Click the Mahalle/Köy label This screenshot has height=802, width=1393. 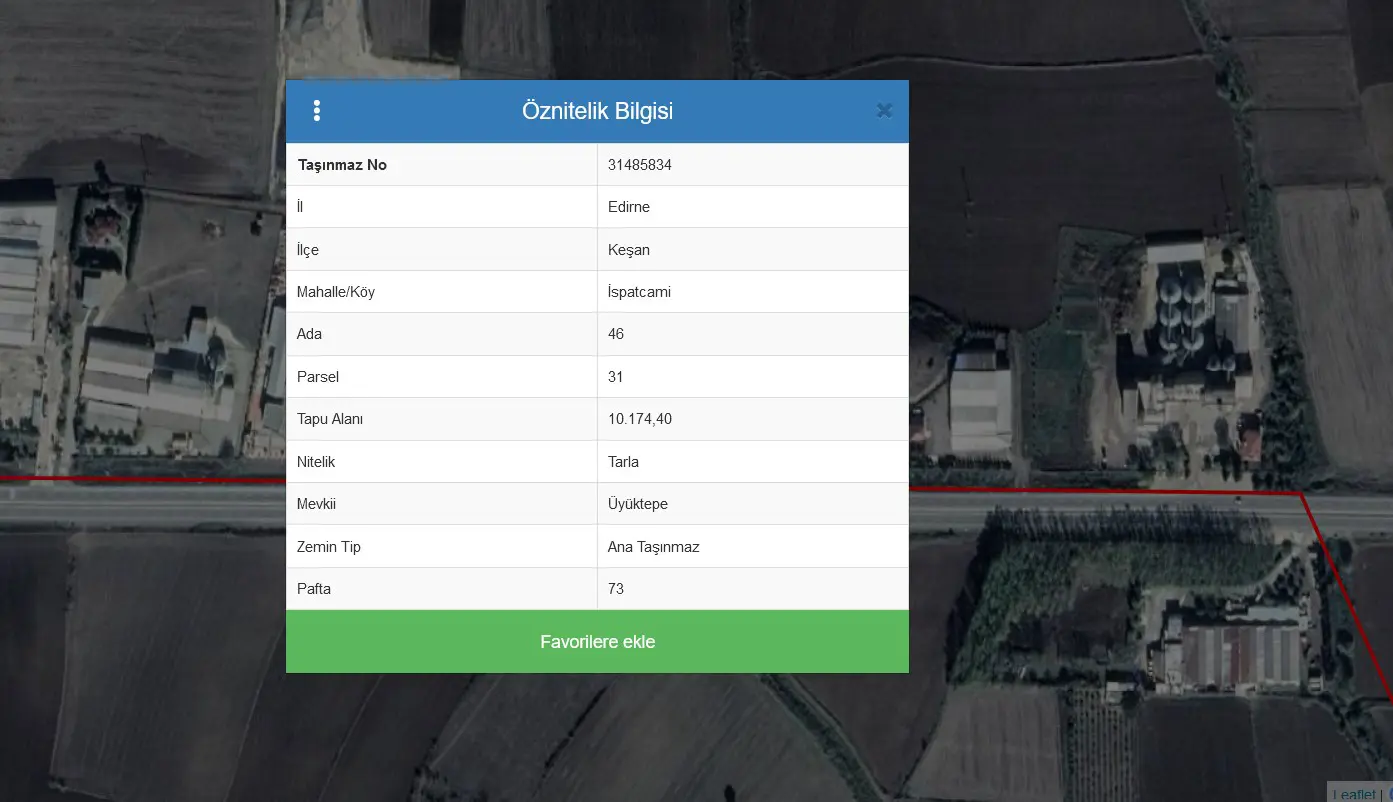click(336, 292)
